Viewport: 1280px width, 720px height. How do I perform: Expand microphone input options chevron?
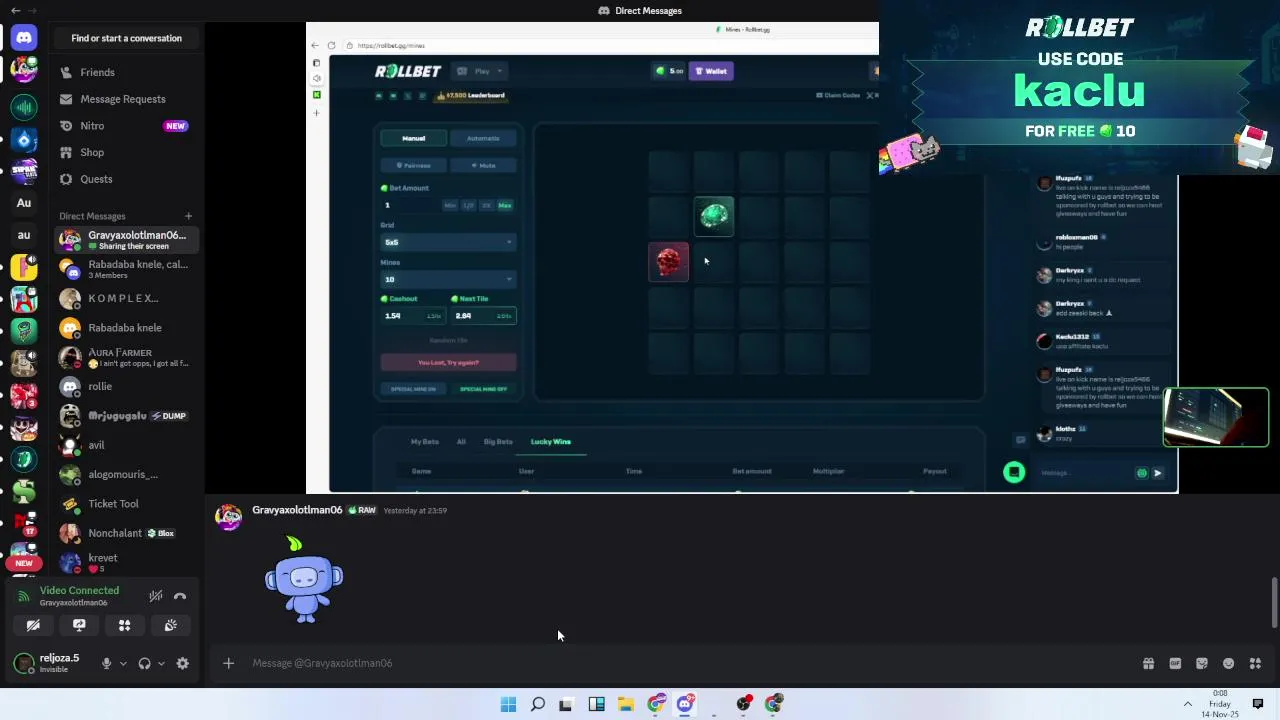click(x=123, y=663)
